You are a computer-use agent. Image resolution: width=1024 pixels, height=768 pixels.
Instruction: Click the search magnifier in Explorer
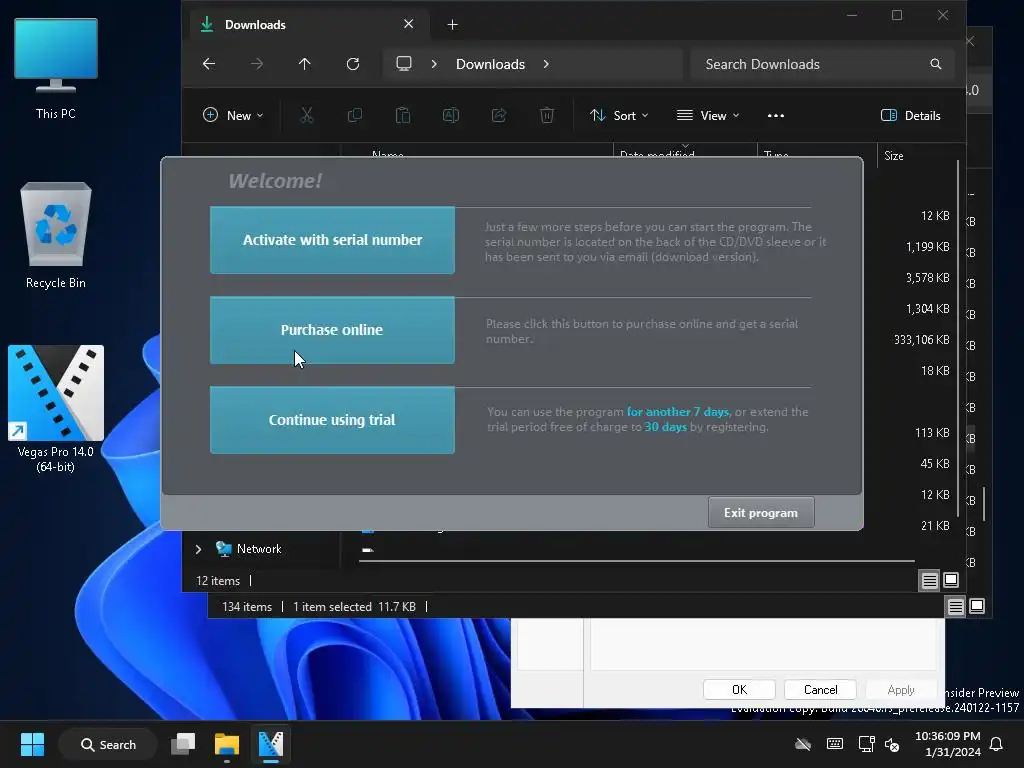coord(936,64)
